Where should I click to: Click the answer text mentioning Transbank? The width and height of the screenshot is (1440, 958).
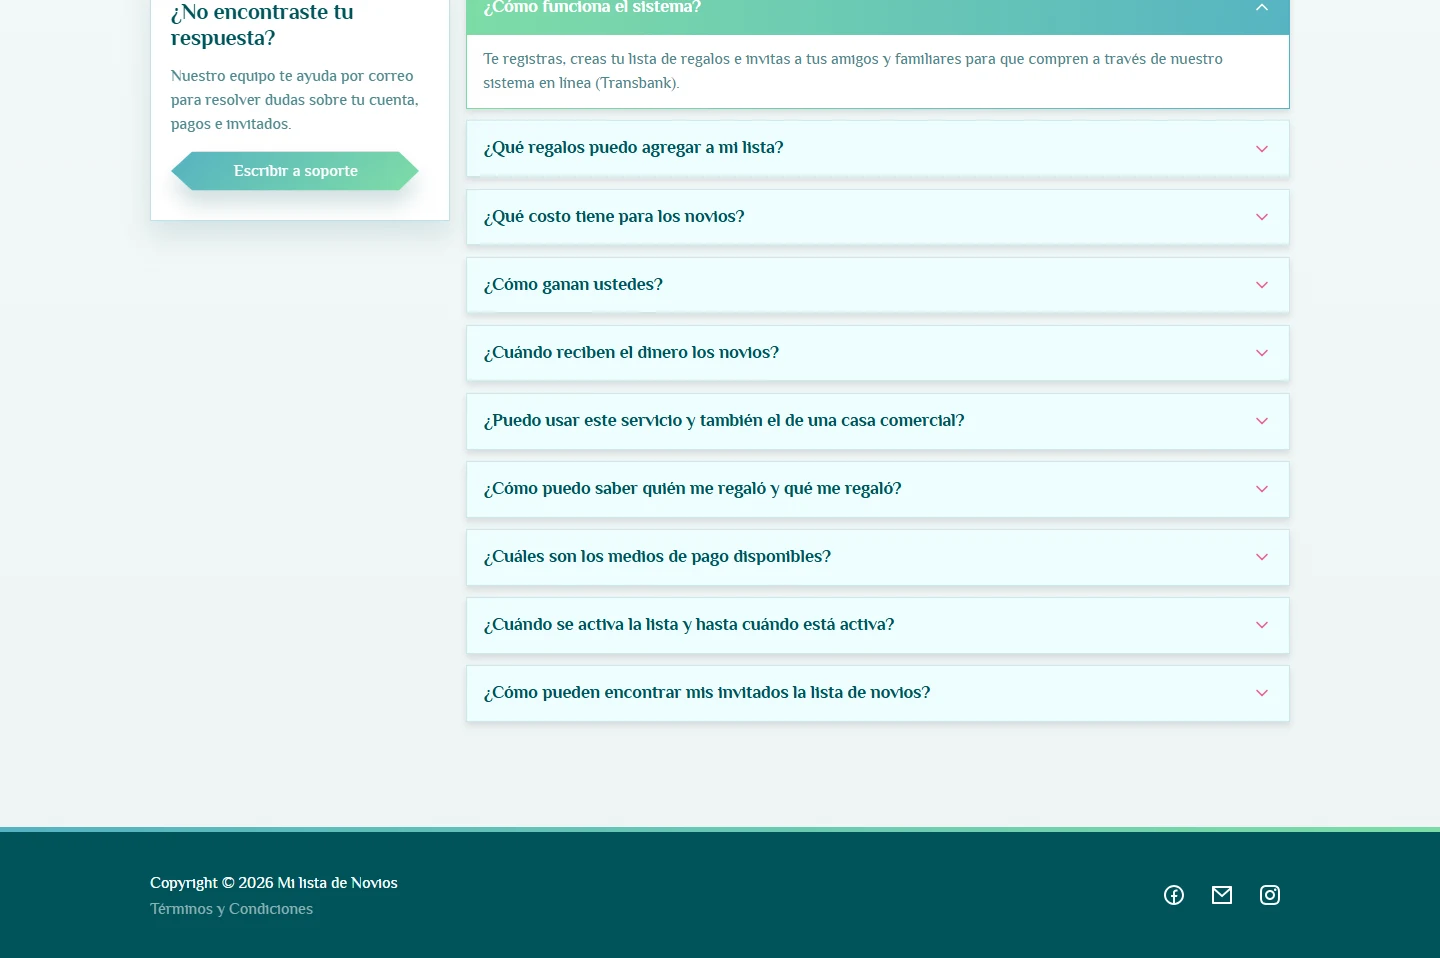coord(853,71)
